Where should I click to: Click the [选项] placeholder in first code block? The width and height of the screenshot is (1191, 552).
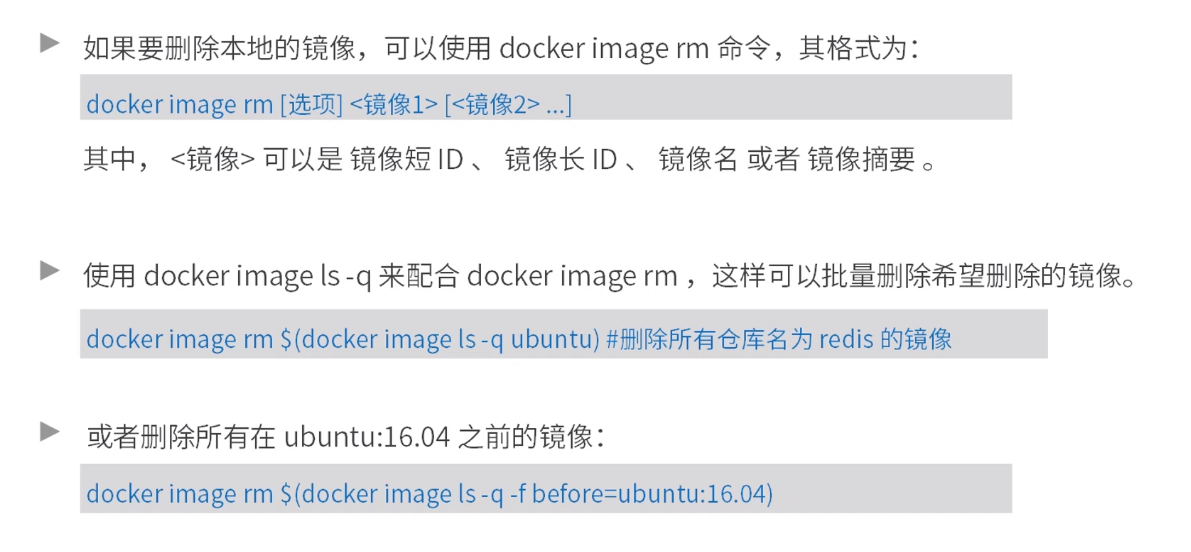point(311,105)
